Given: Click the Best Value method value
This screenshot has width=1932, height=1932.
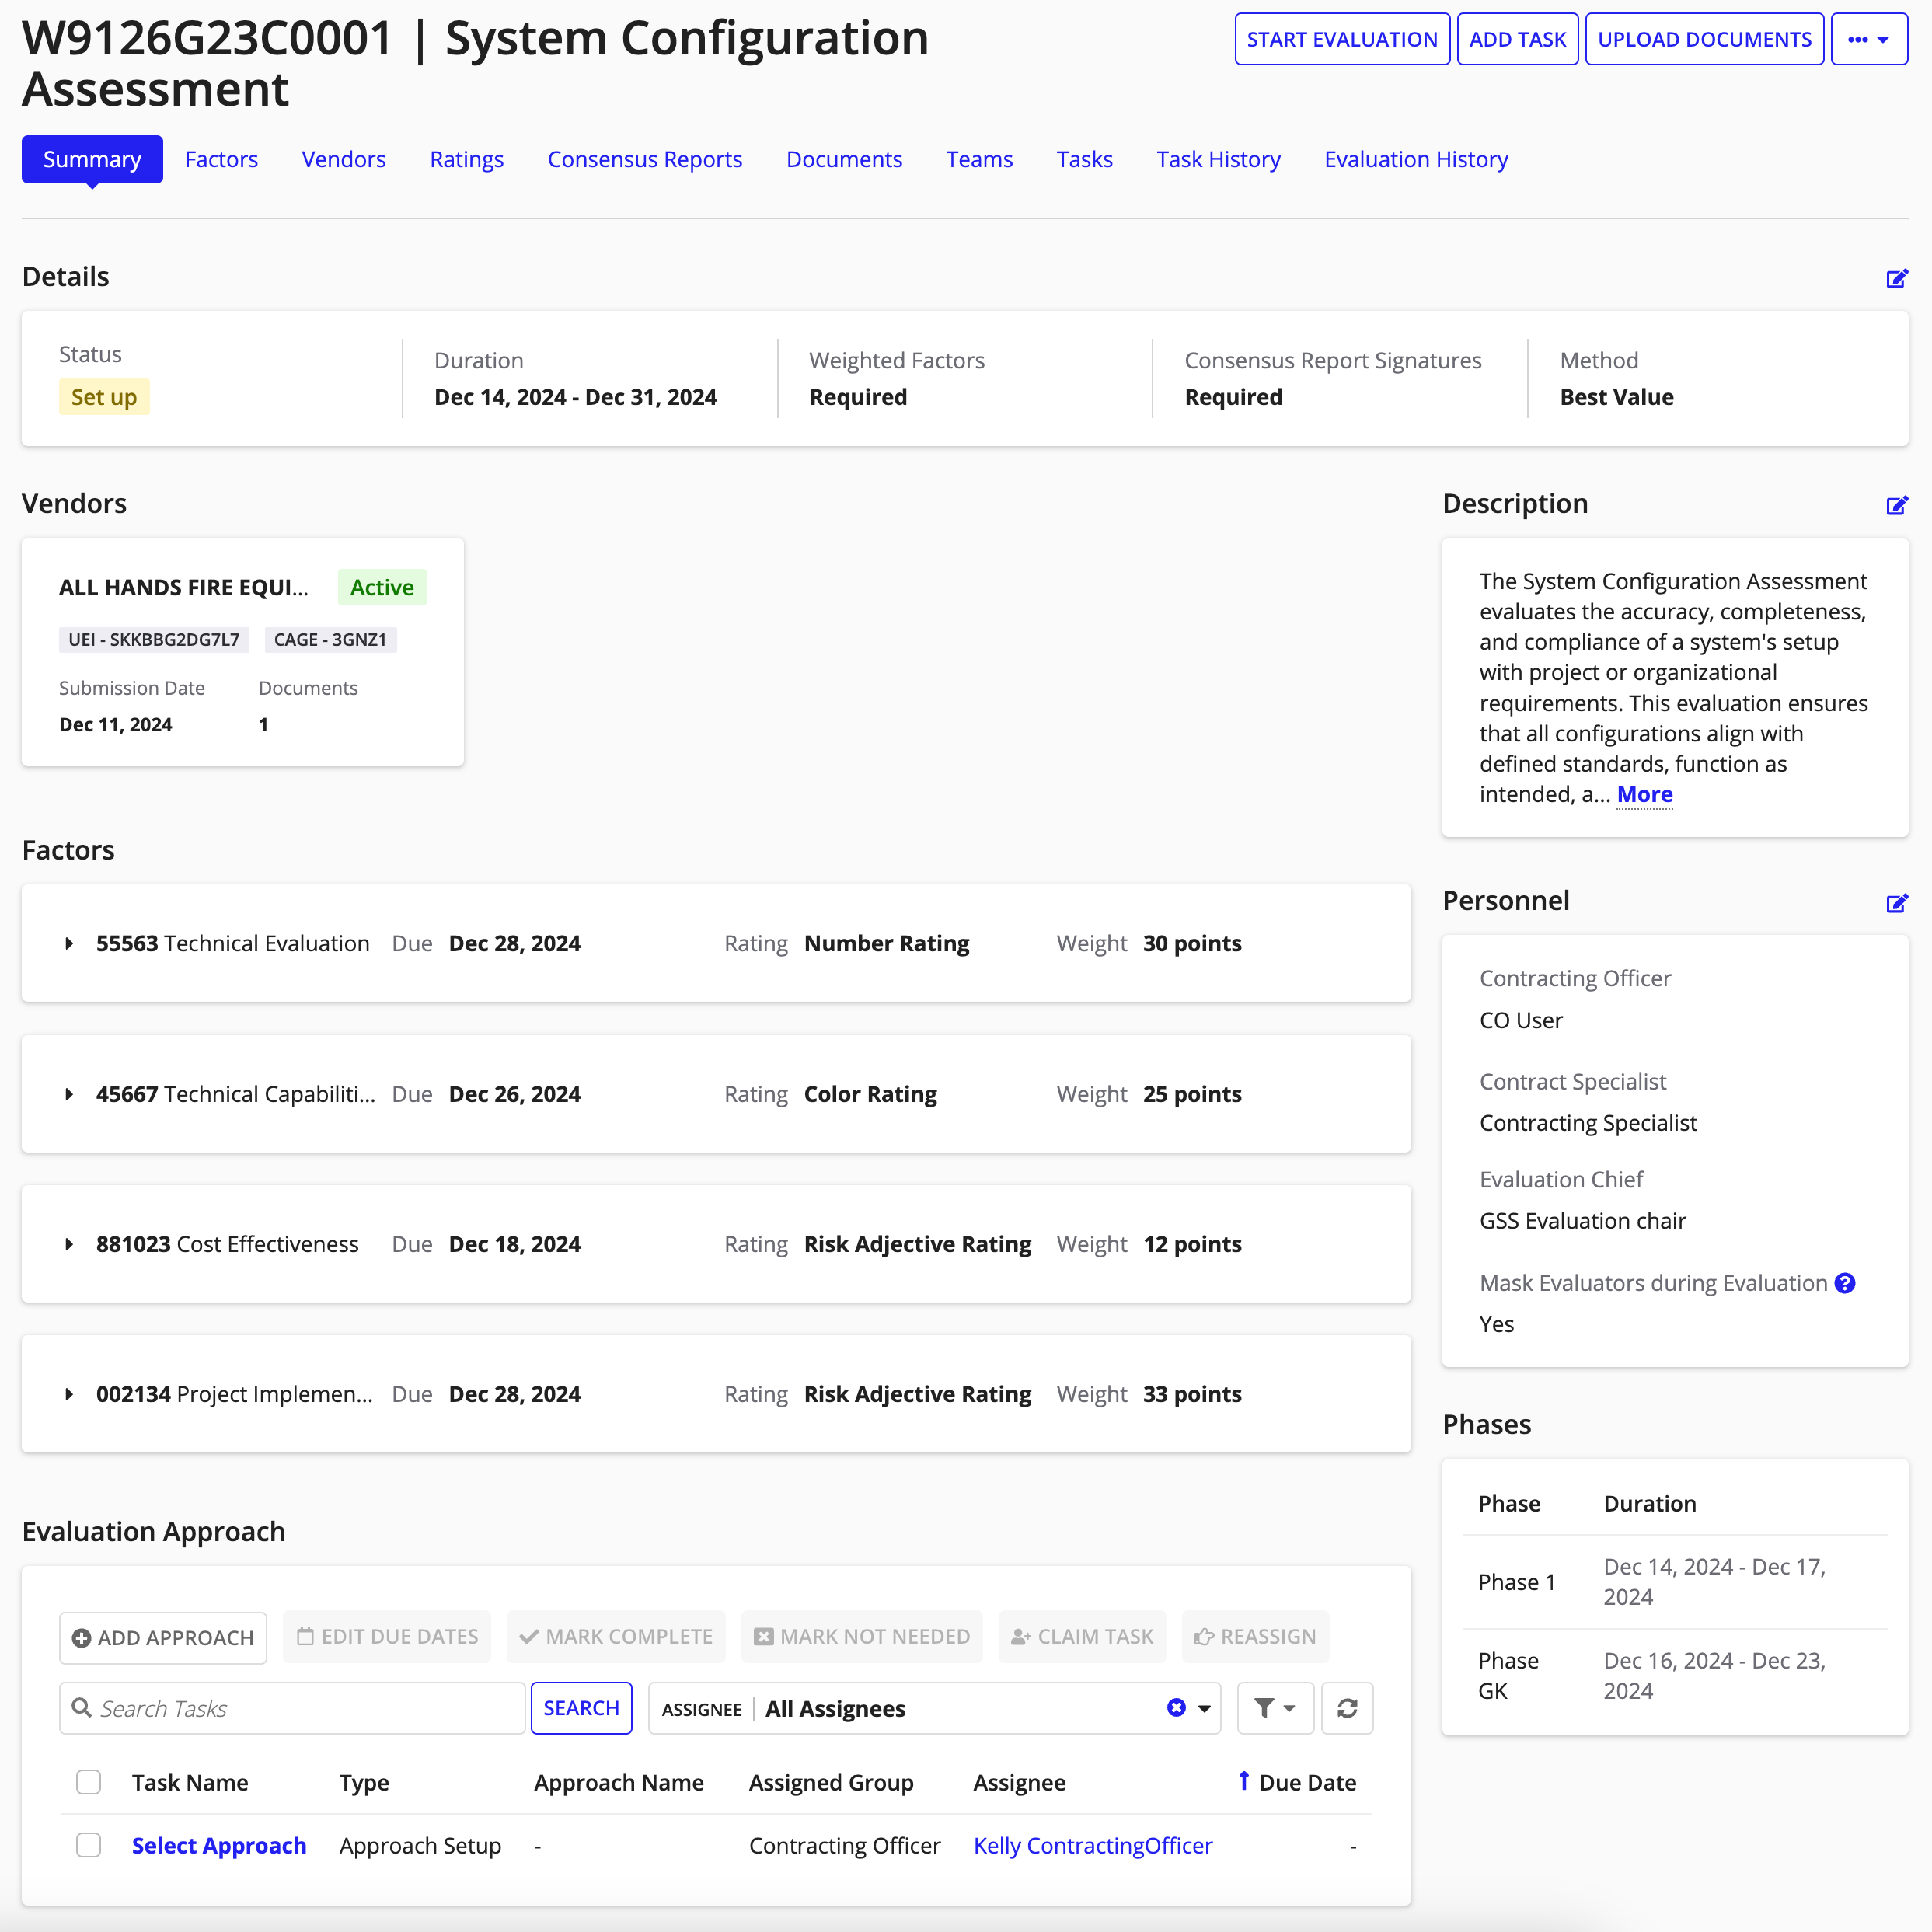Looking at the screenshot, I should point(1616,397).
